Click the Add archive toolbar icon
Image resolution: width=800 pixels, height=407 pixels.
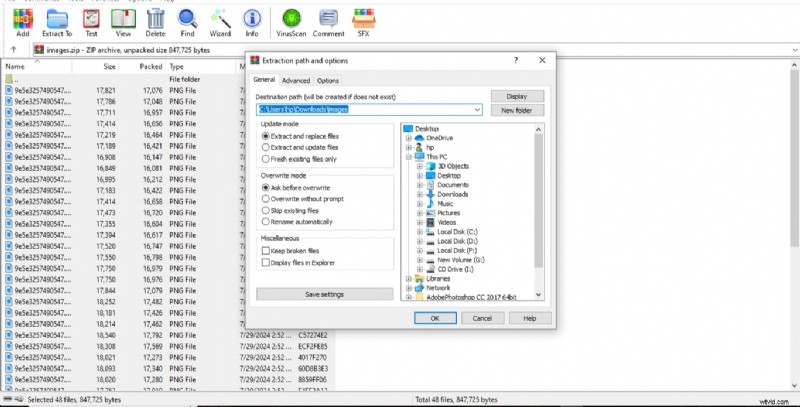[x=22, y=17]
